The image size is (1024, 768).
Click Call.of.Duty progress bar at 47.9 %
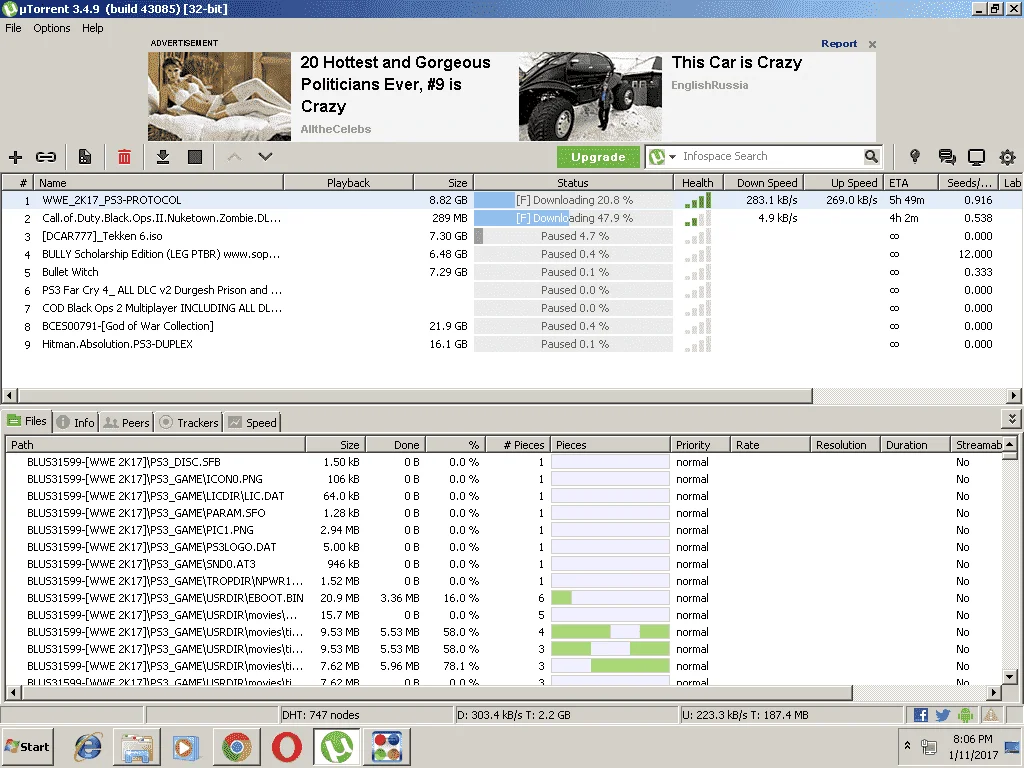pos(573,218)
